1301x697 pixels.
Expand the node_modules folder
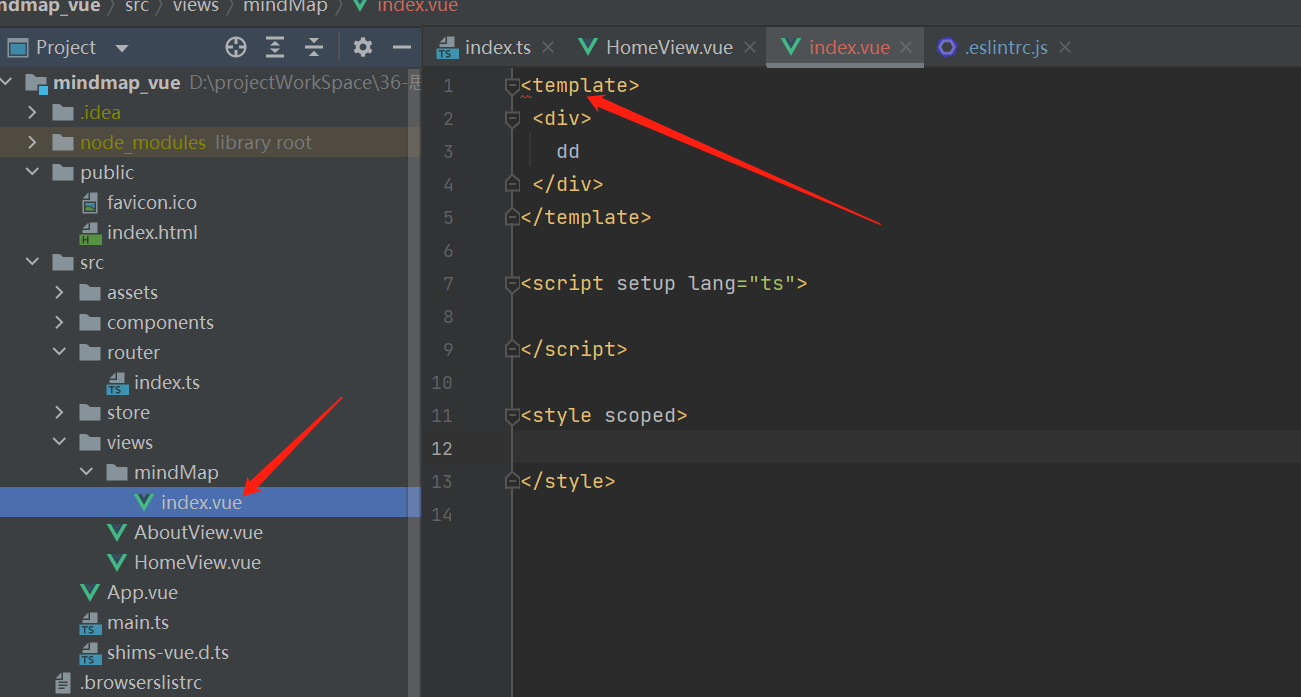tap(33, 142)
